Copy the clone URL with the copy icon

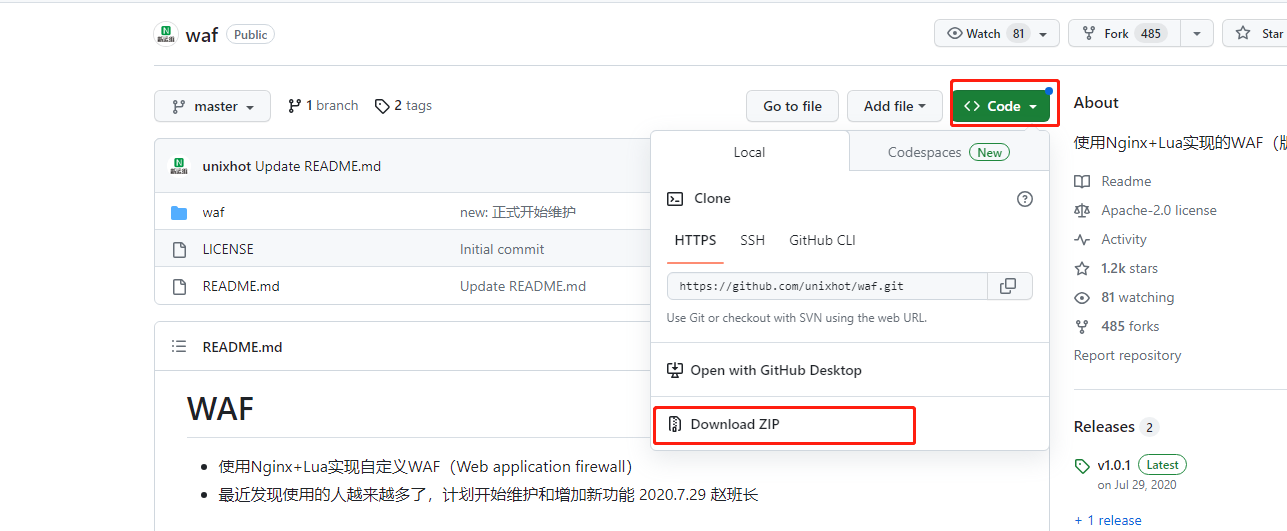tap(1009, 286)
